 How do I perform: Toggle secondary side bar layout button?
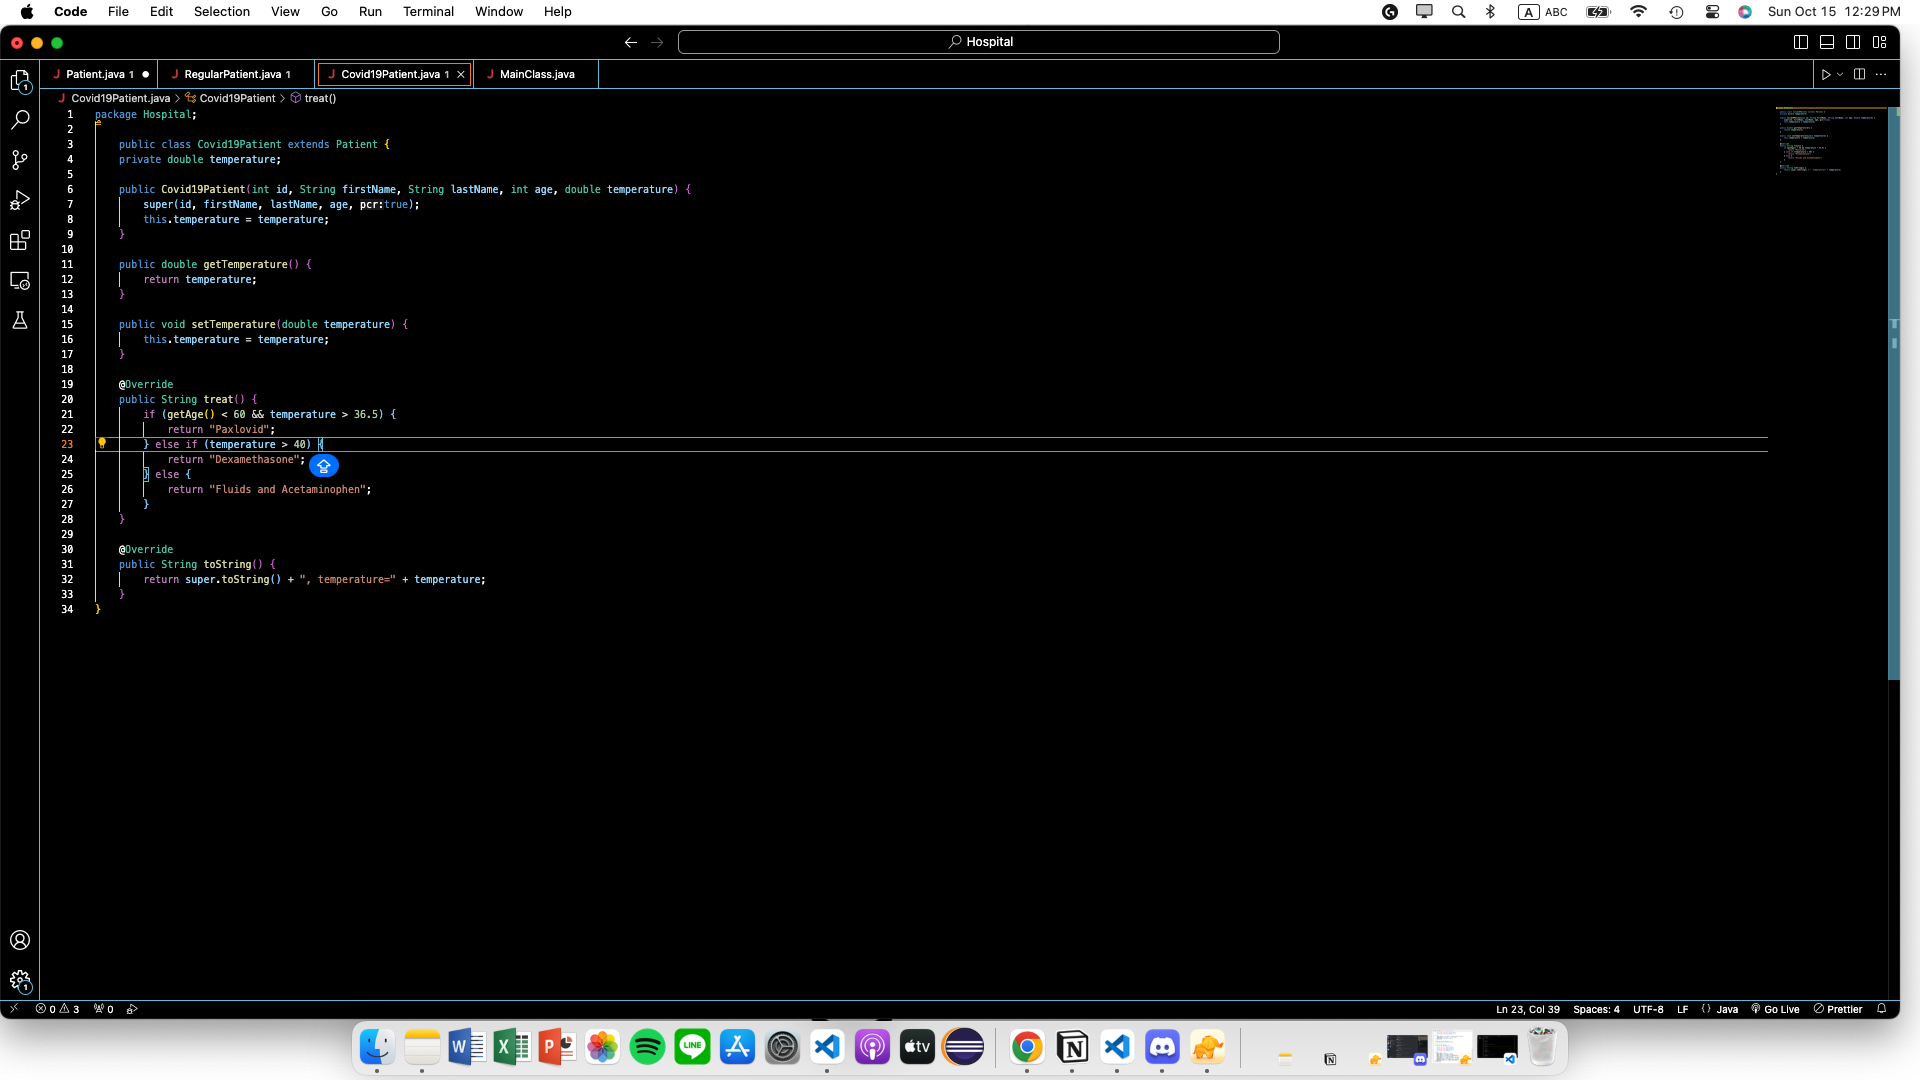(1853, 42)
